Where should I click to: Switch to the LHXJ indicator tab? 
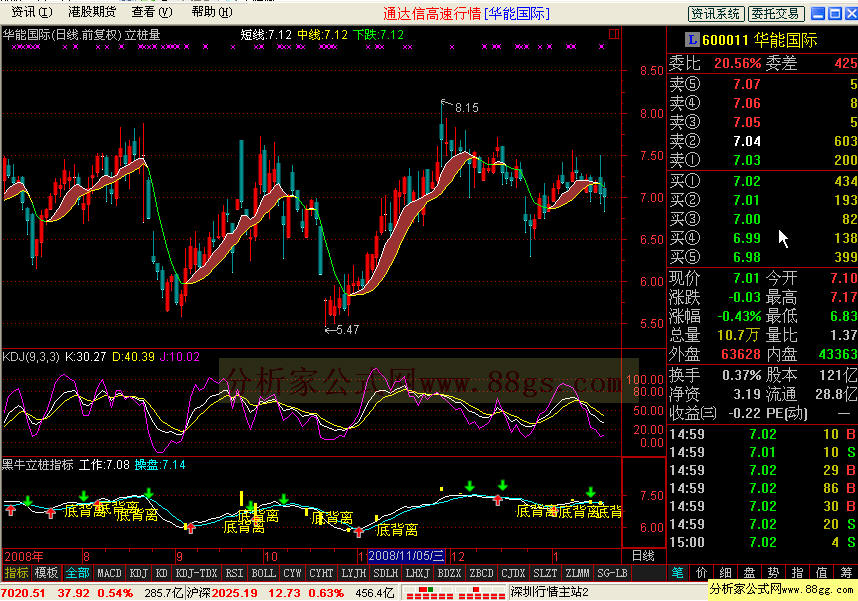(418, 573)
